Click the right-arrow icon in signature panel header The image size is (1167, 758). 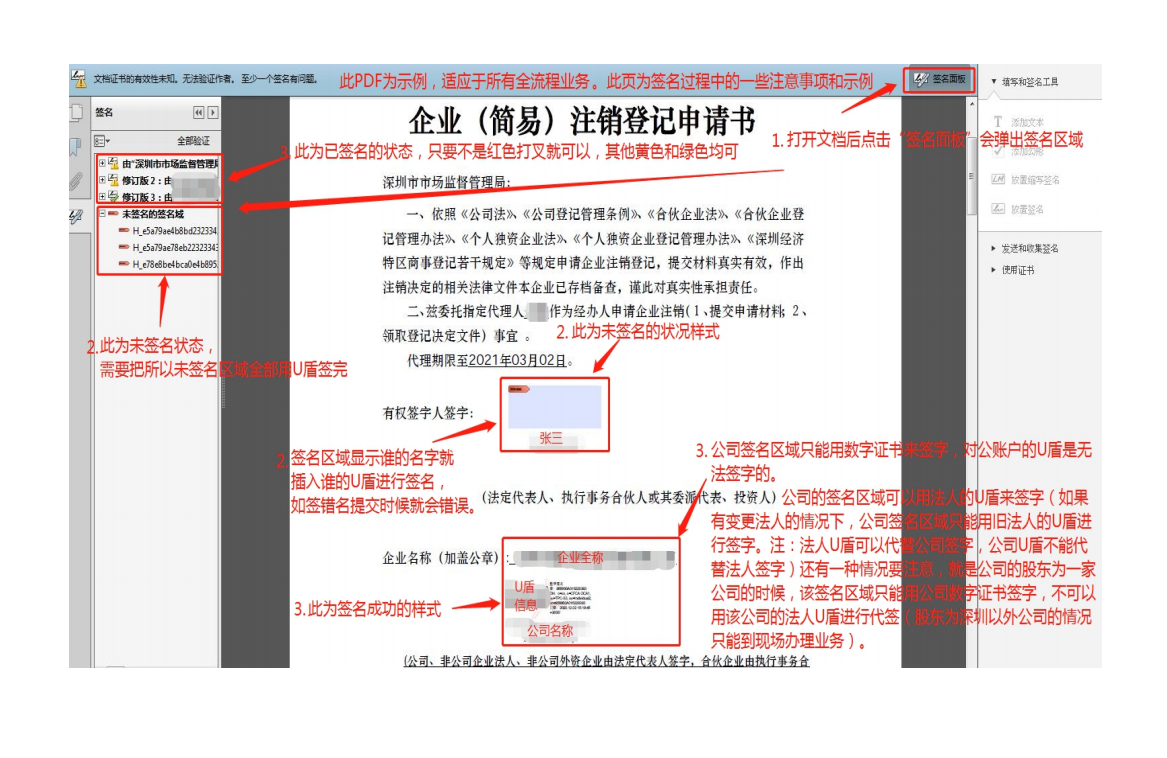coord(212,113)
